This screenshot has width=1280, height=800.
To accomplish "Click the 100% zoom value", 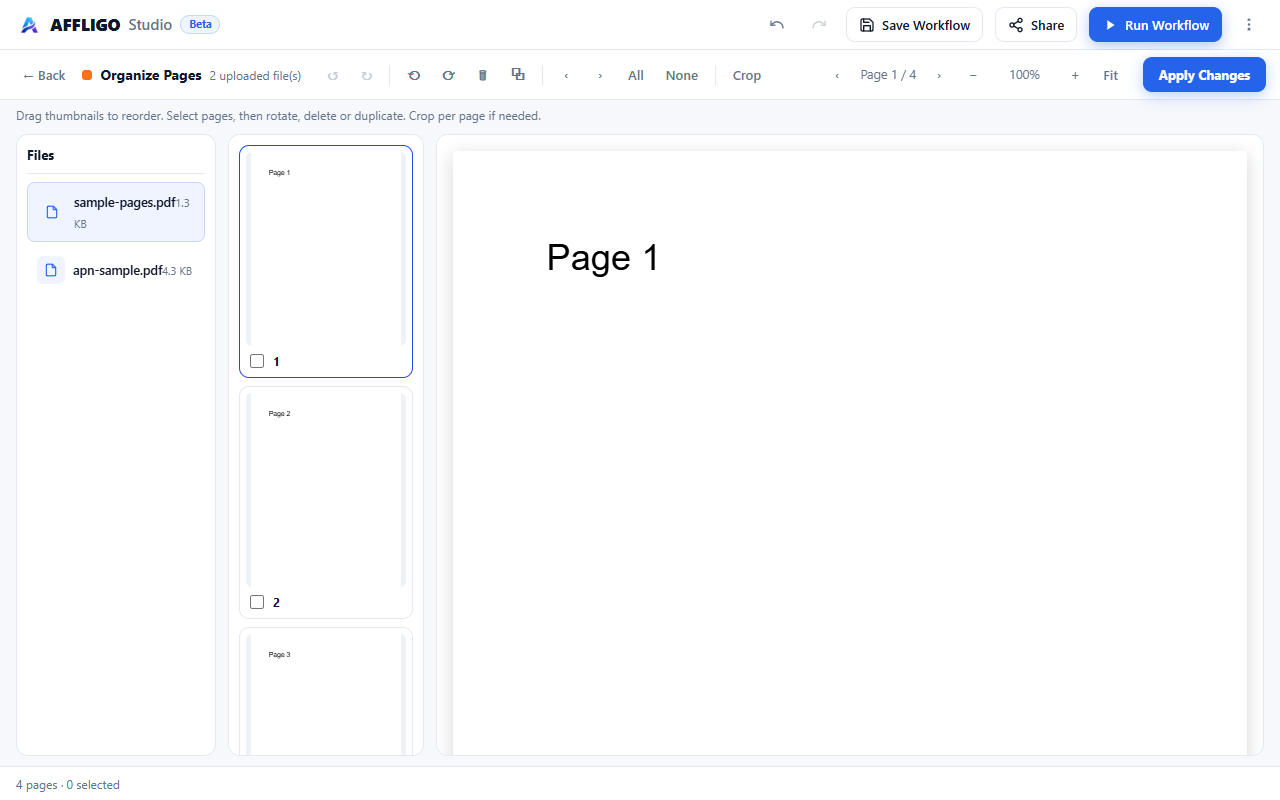I will coord(1024,75).
